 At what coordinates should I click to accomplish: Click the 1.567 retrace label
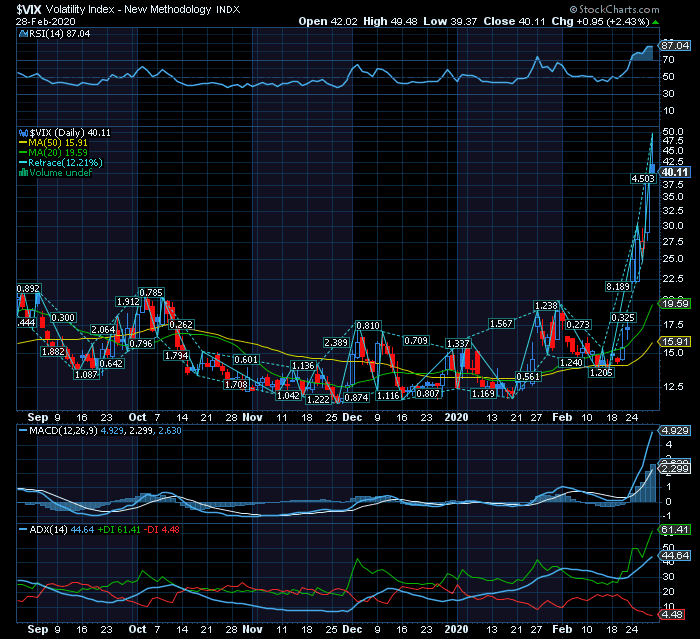(x=501, y=324)
